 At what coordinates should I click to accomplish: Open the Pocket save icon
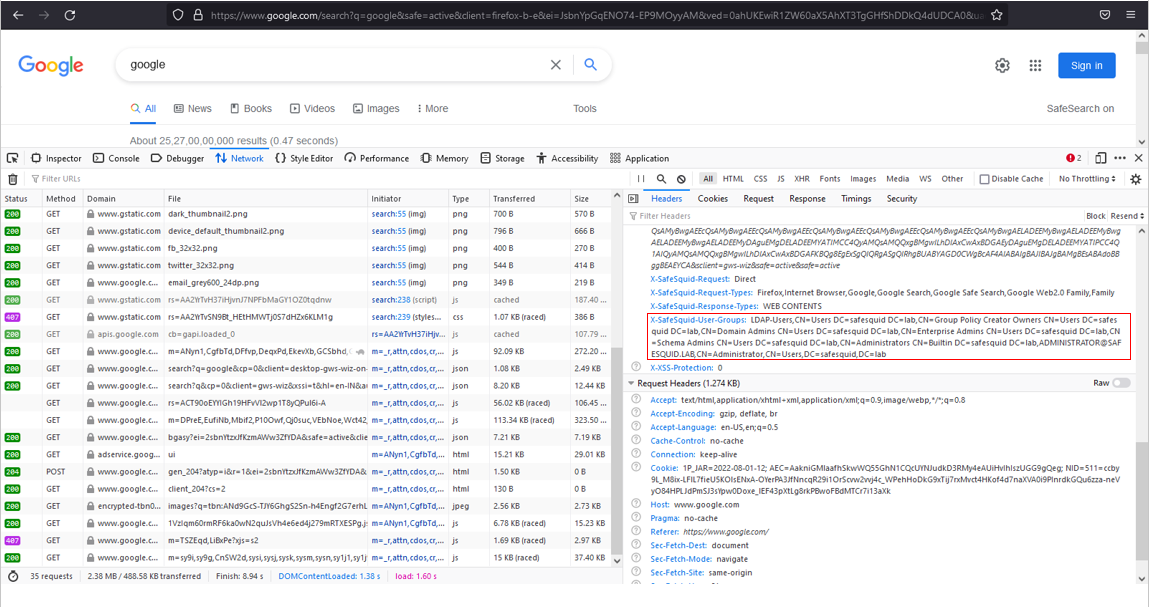tap(1105, 15)
